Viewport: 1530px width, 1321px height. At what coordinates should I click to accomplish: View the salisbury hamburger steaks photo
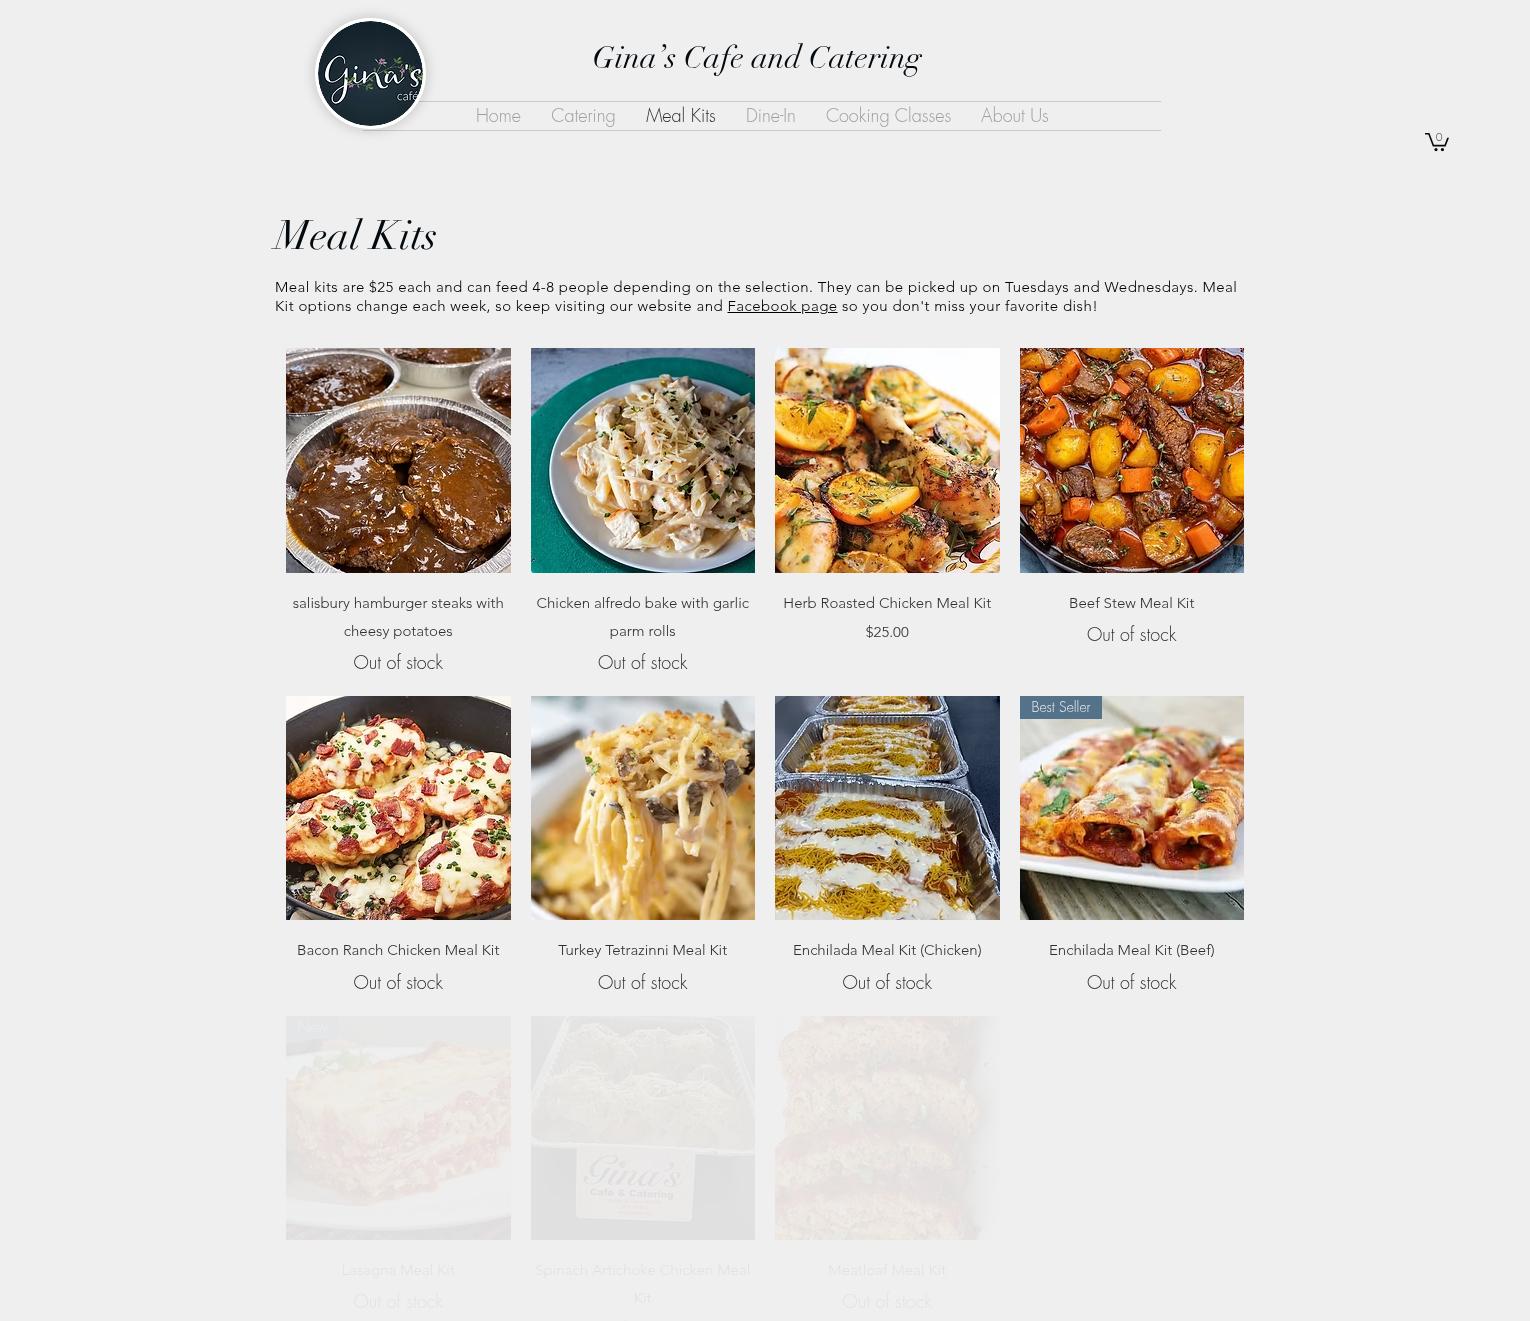pos(398,460)
